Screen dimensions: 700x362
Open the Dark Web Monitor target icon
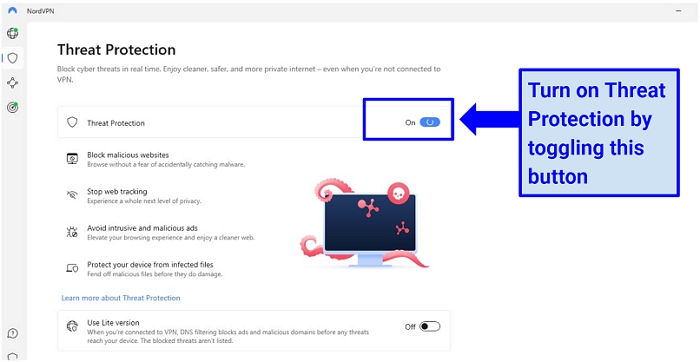click(13, 108)
